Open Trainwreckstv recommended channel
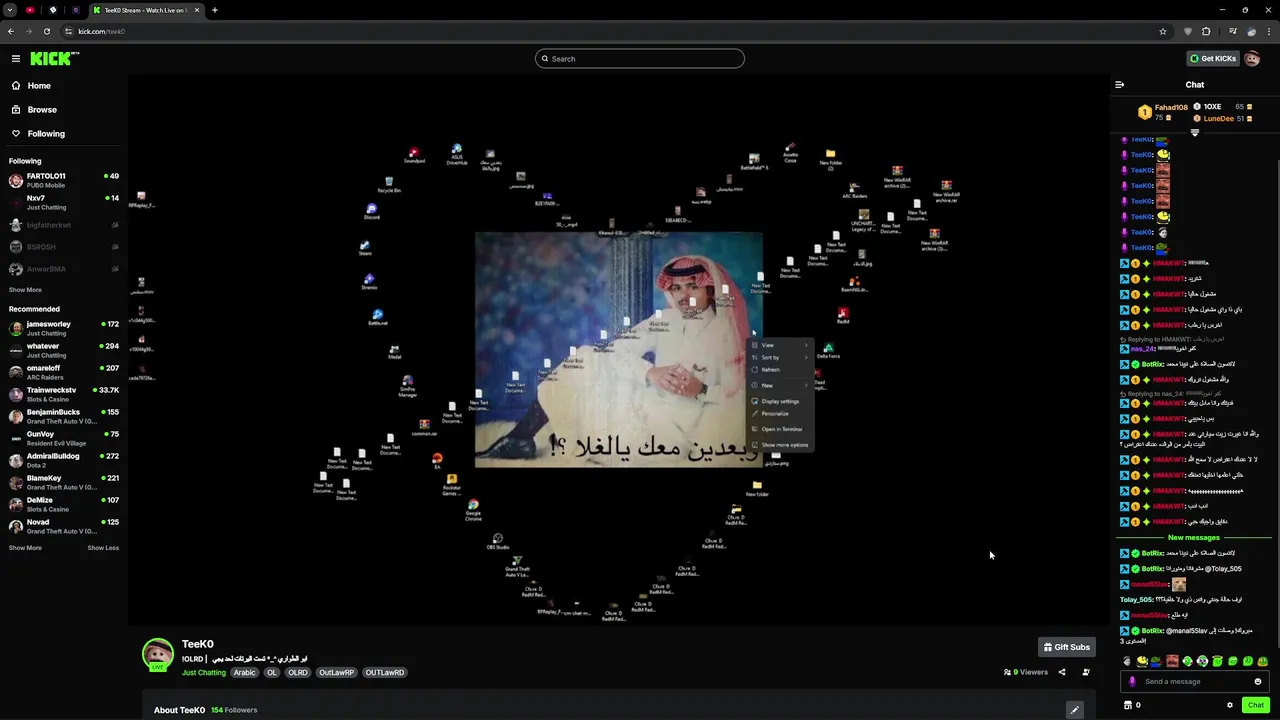The height and width of the screenshot is (720, 1280). click(x=64, y=395)
